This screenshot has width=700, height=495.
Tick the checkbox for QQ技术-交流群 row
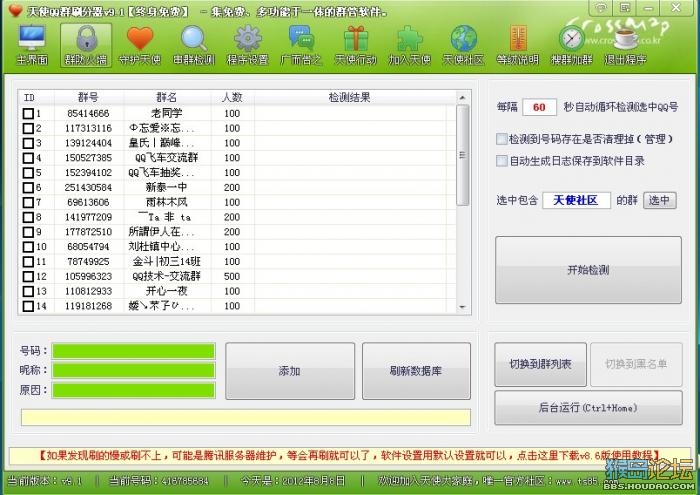(28, 276)
